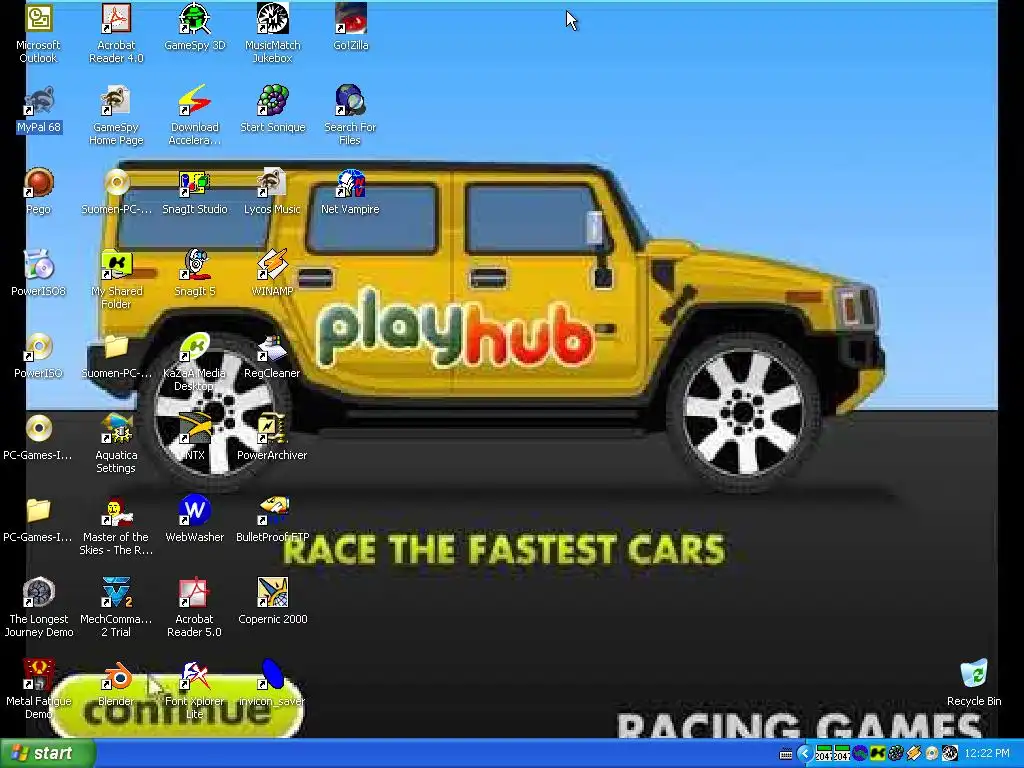This screenshot has width=1024, height=768.
Task: Select MechCommander 2 Trial icon
Action: [116, 607]
